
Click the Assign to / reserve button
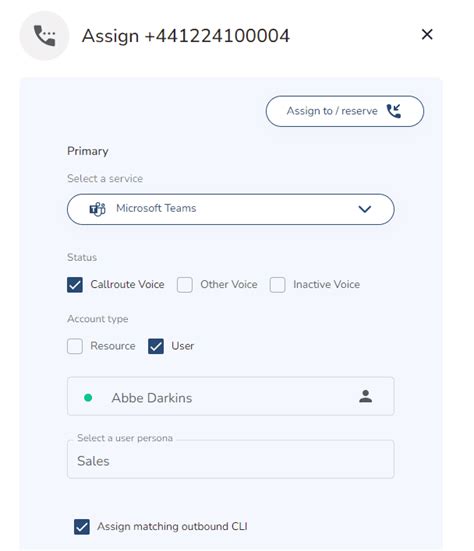coord(345,111)
